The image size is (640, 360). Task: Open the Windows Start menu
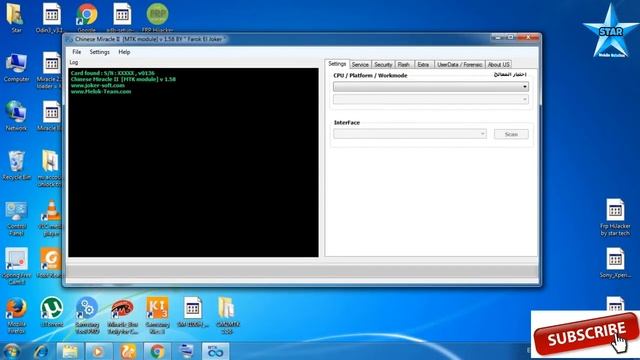pyautogui.click(x=11, y=351)
